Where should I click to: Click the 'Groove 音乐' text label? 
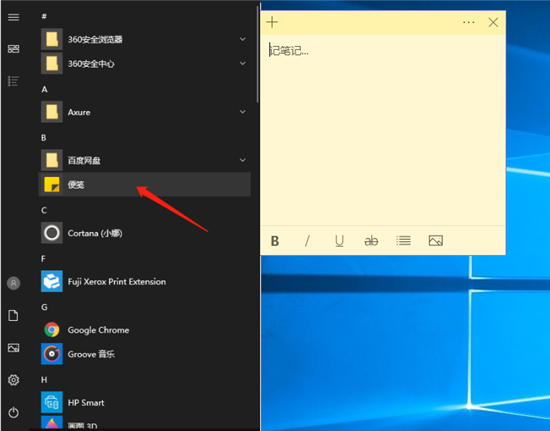(x=91, y=354)
